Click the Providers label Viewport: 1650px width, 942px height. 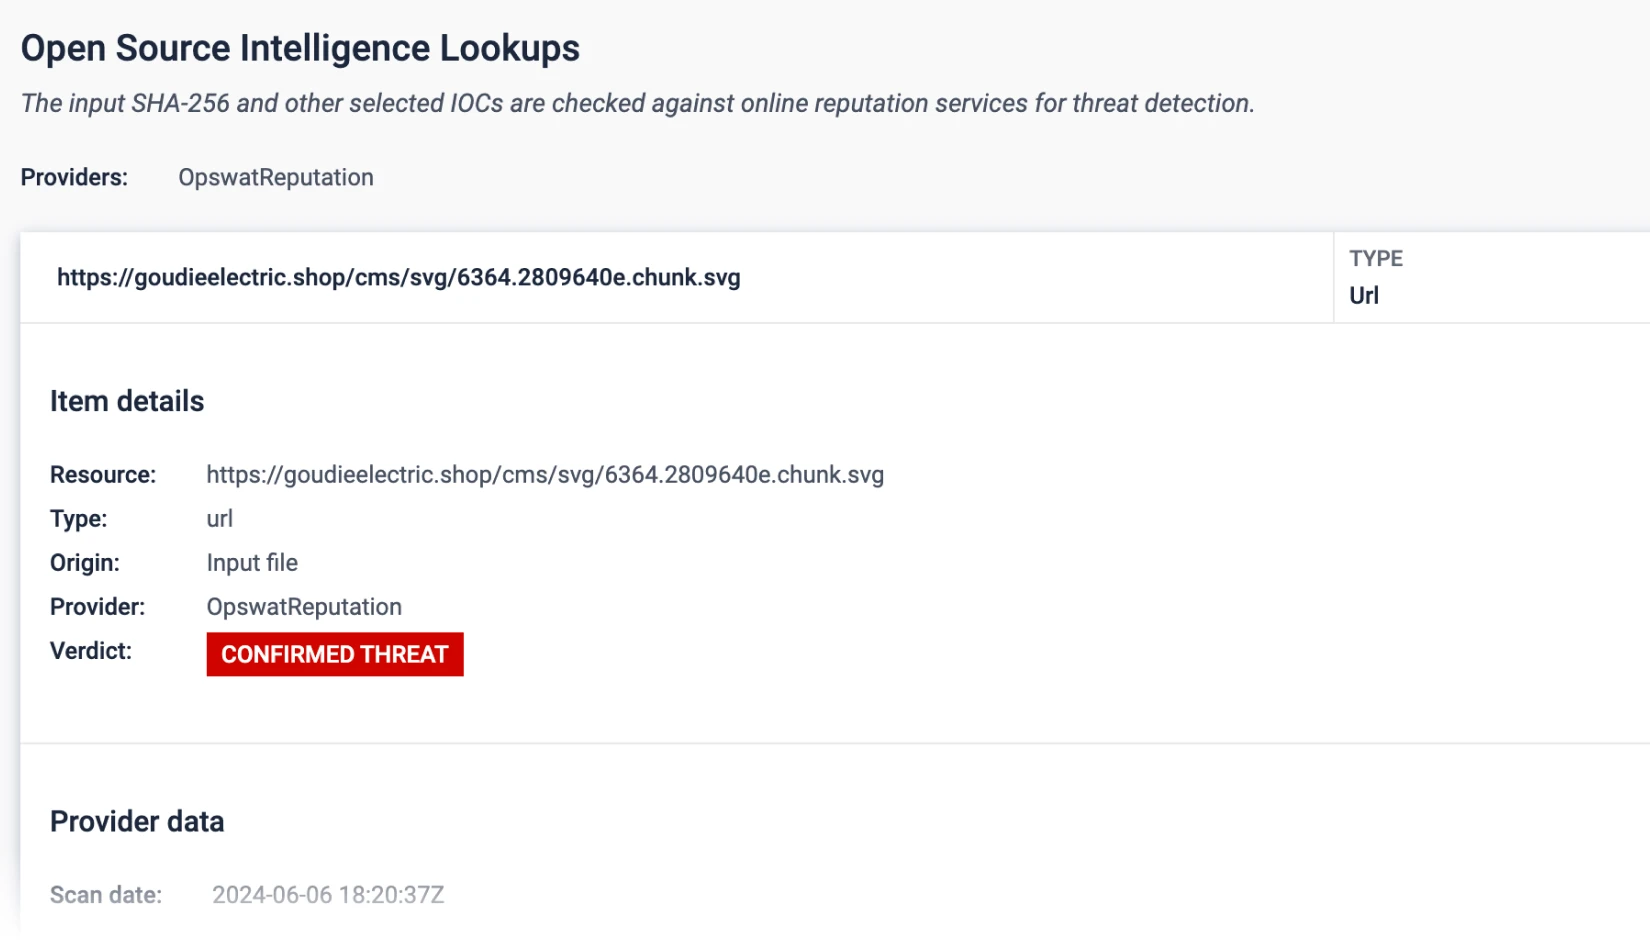pyautogui.click(x=74, y=178)
